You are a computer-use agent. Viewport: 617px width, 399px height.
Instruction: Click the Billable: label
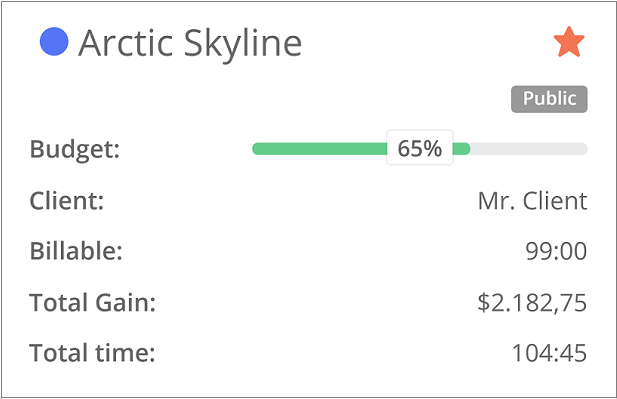coord(76,251)
